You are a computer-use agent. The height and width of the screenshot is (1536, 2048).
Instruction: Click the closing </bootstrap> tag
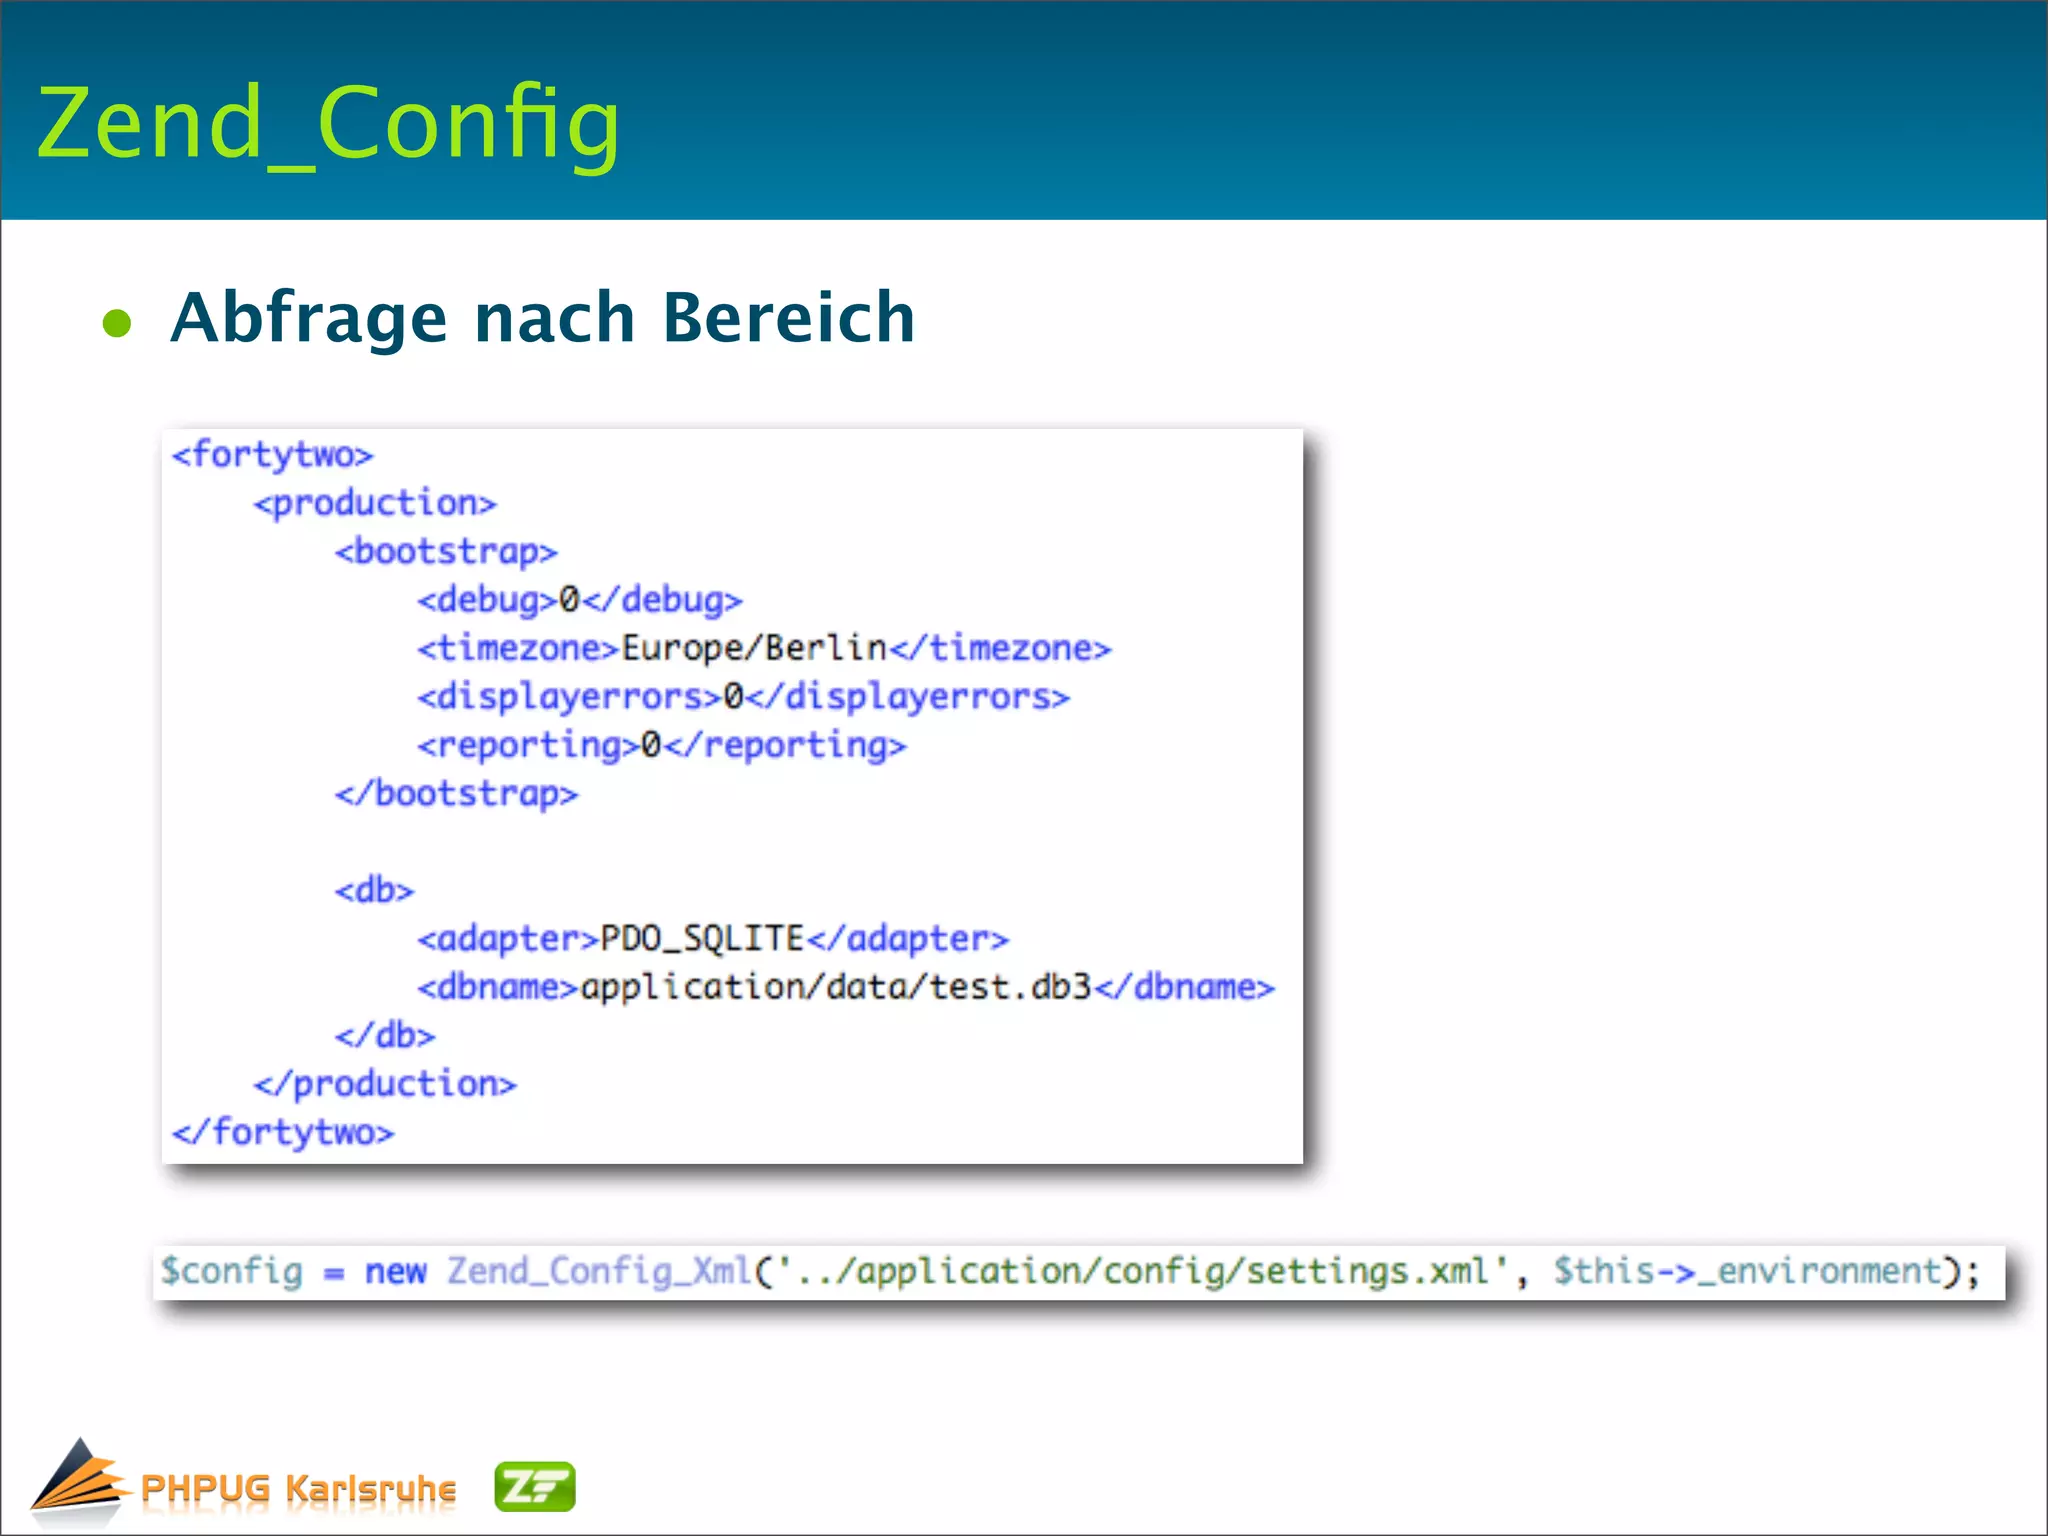point(456,794)
